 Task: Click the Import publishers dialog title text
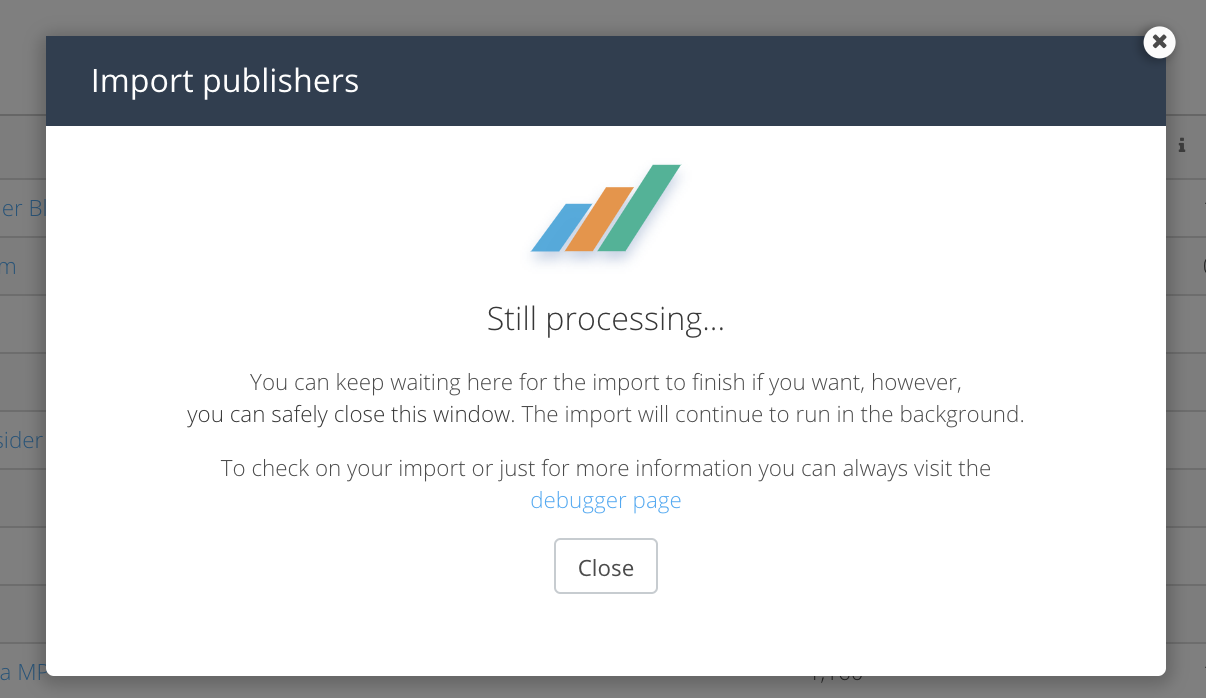point(225,81)
